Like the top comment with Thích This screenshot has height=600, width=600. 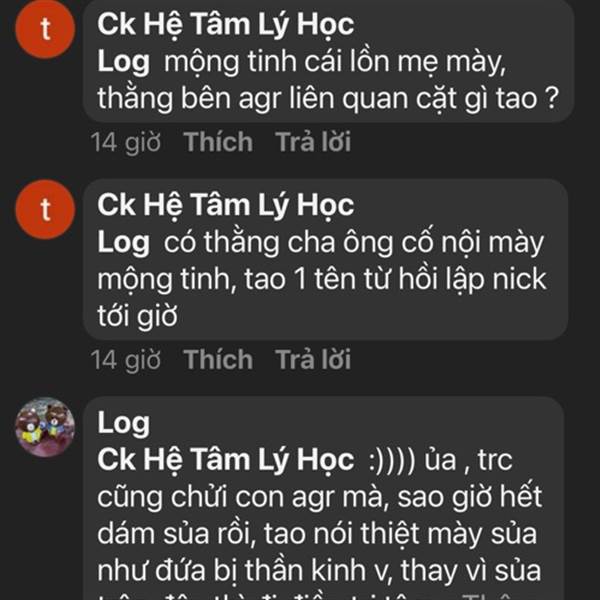pos(218,142)
